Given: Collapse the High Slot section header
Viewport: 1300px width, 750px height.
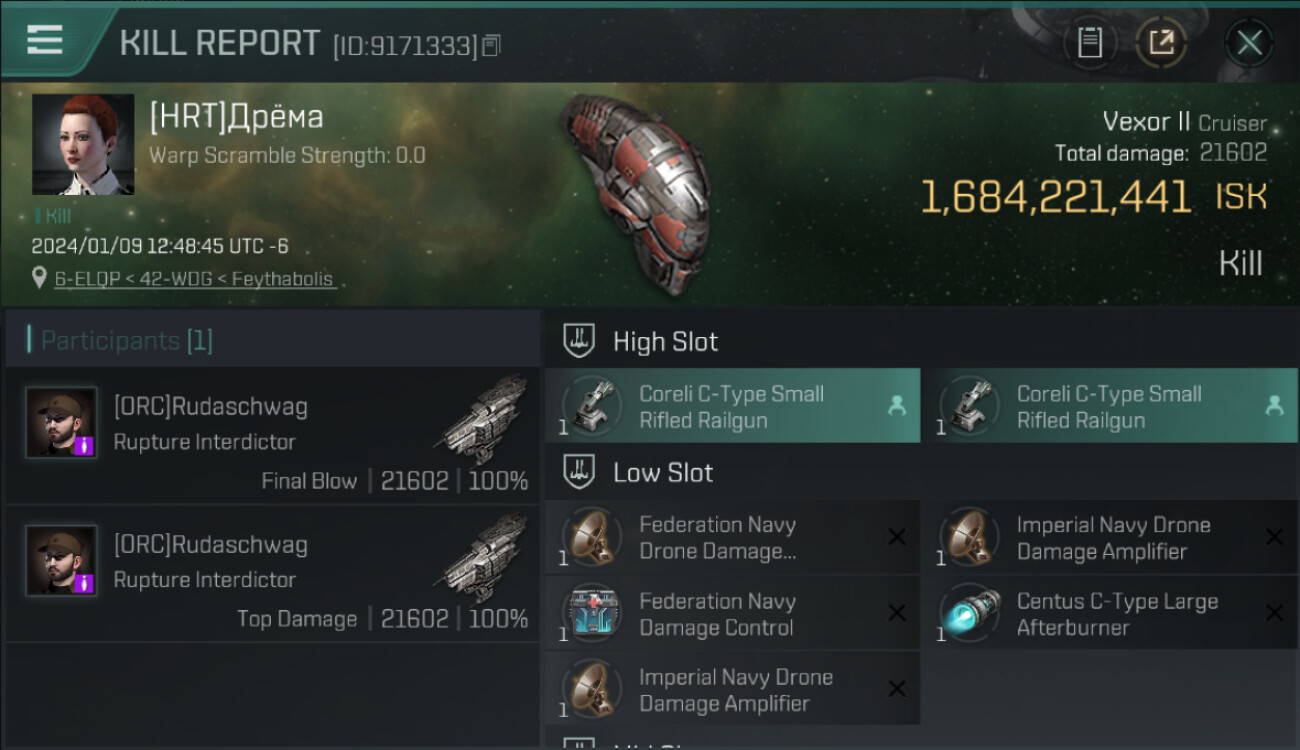Looking at the screenshot, I should (x=665, y=342).
